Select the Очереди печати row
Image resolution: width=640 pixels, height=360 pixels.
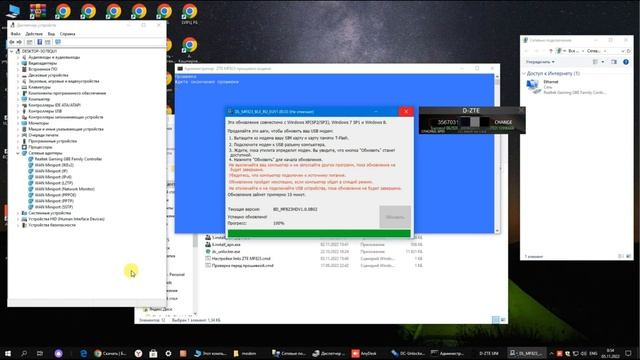coord(43,135)
